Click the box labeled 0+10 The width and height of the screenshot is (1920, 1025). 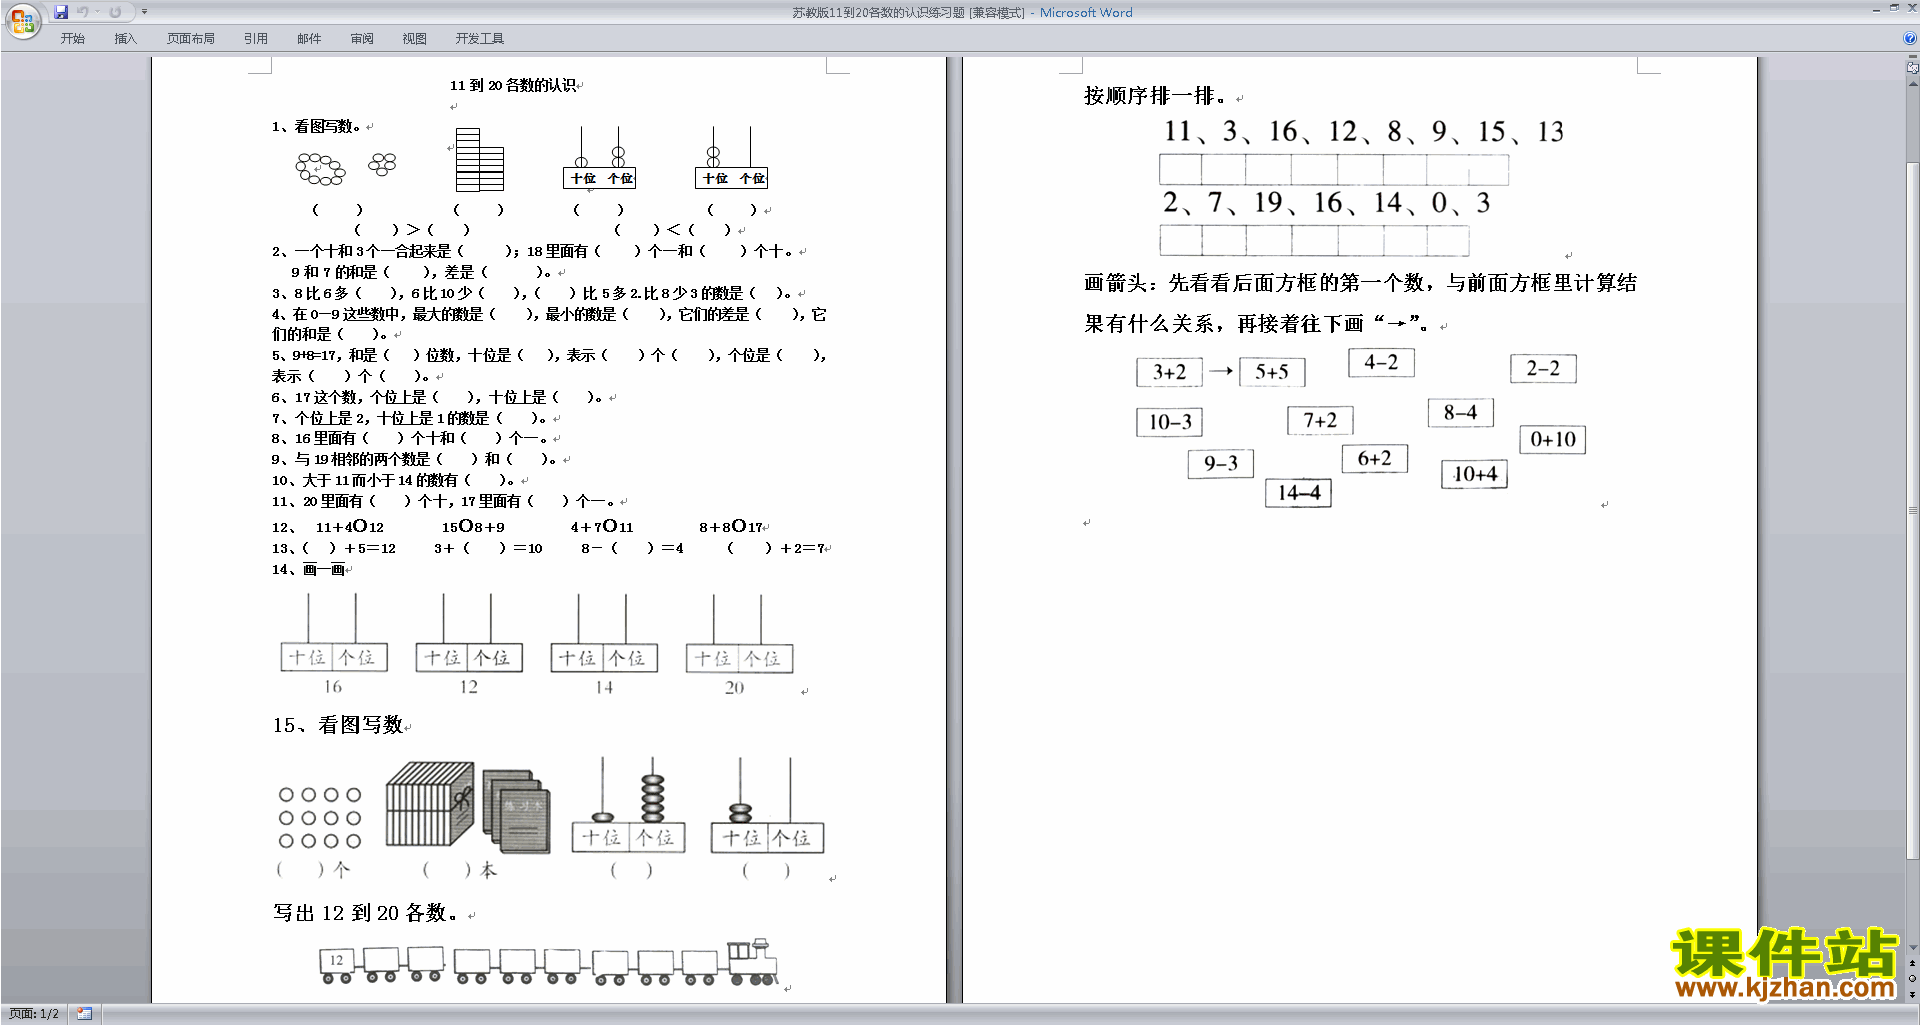pyautogui.click(x=1553, y=439)
